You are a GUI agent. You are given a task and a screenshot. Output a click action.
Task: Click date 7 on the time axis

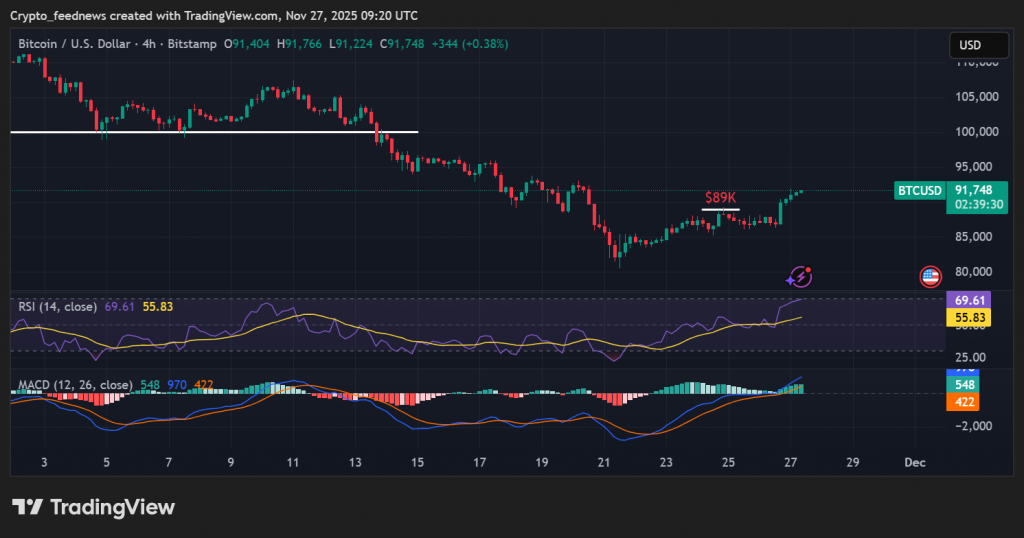click(x=168, y=462)
